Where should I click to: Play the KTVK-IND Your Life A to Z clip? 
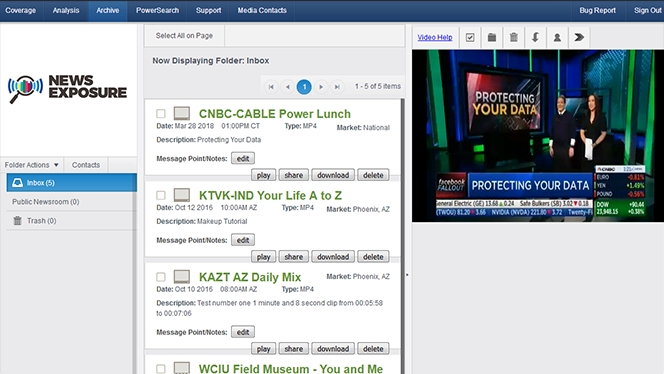click(x=263, y=257)
